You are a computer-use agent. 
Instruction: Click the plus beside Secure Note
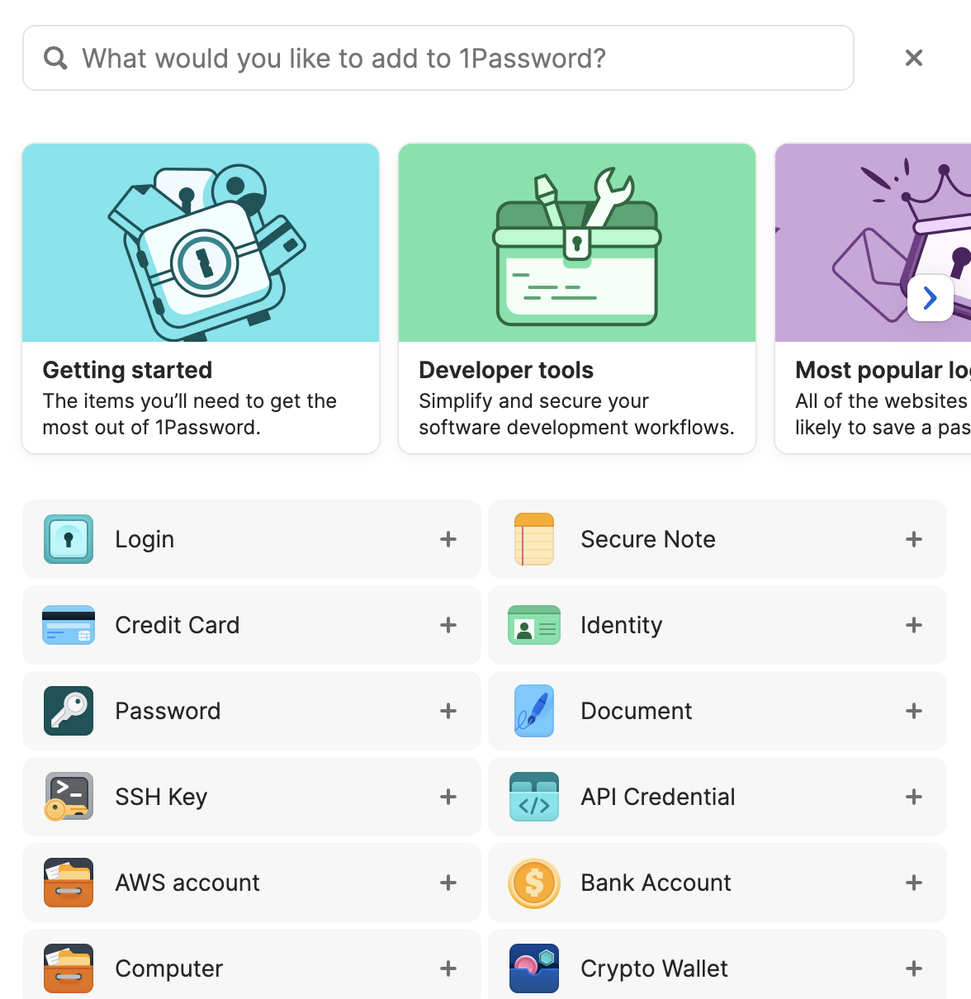pos(913,539)
